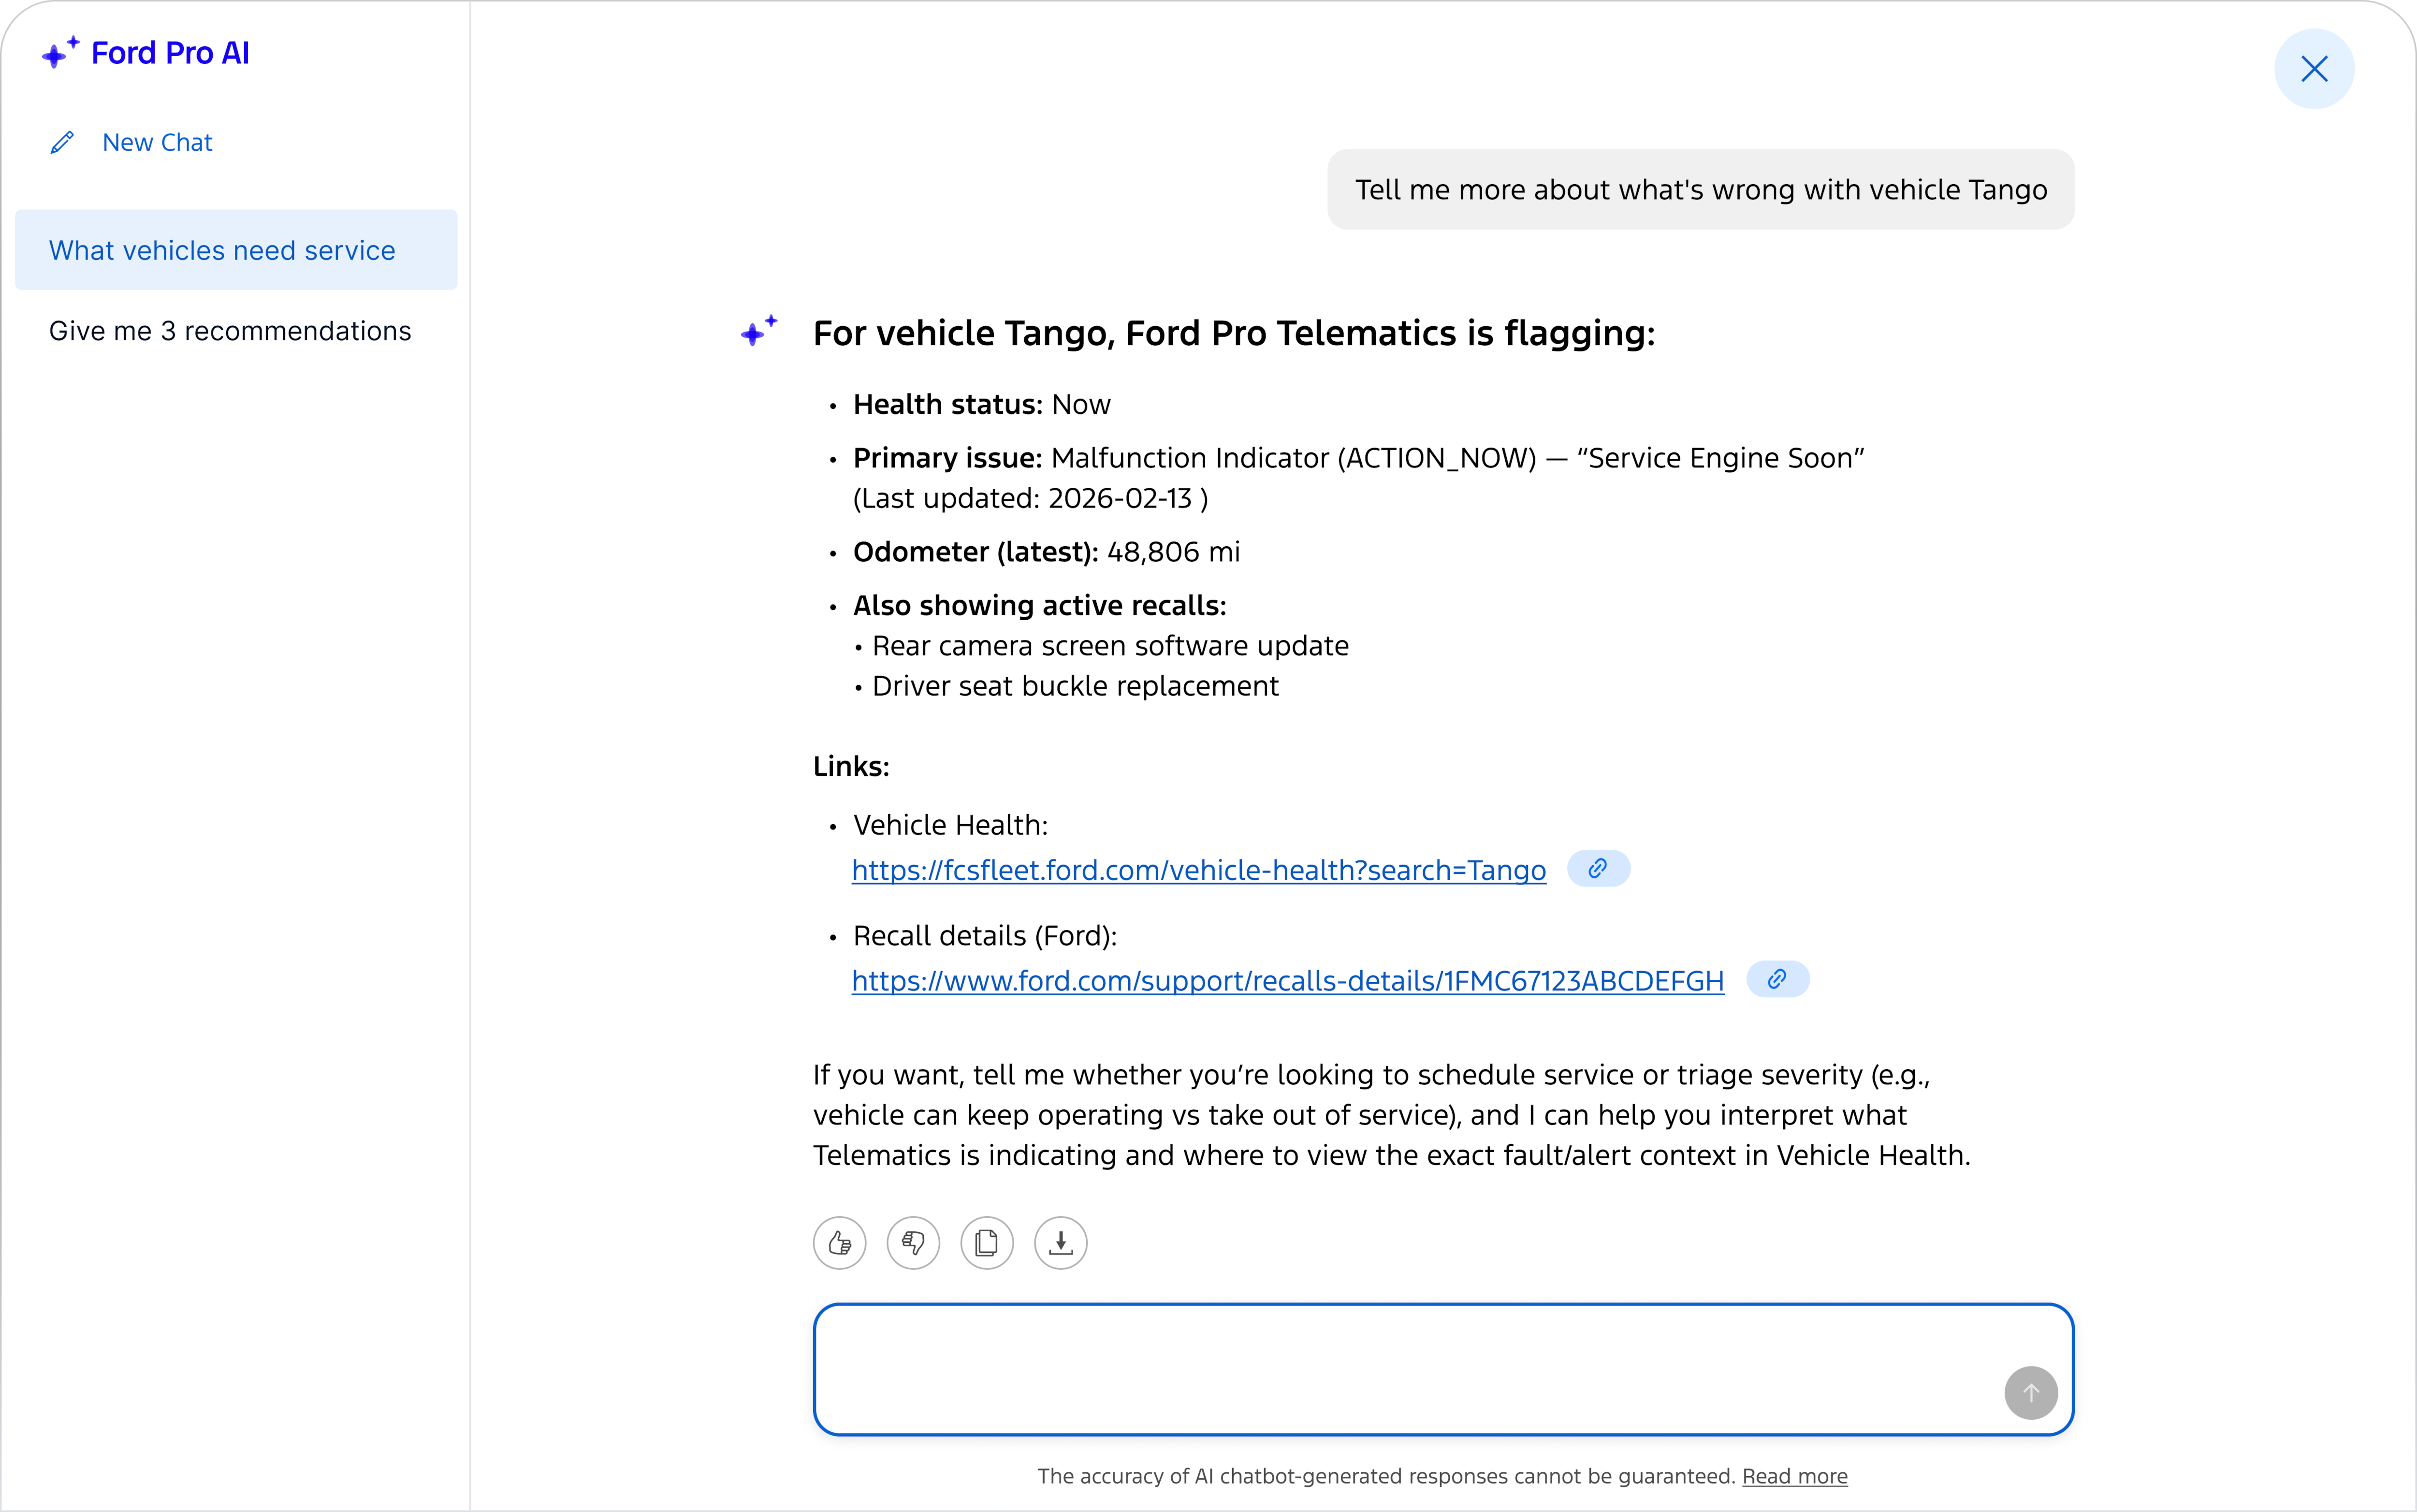Open the fcsfleet vehicle-health Tango link

click(1198, 870)
